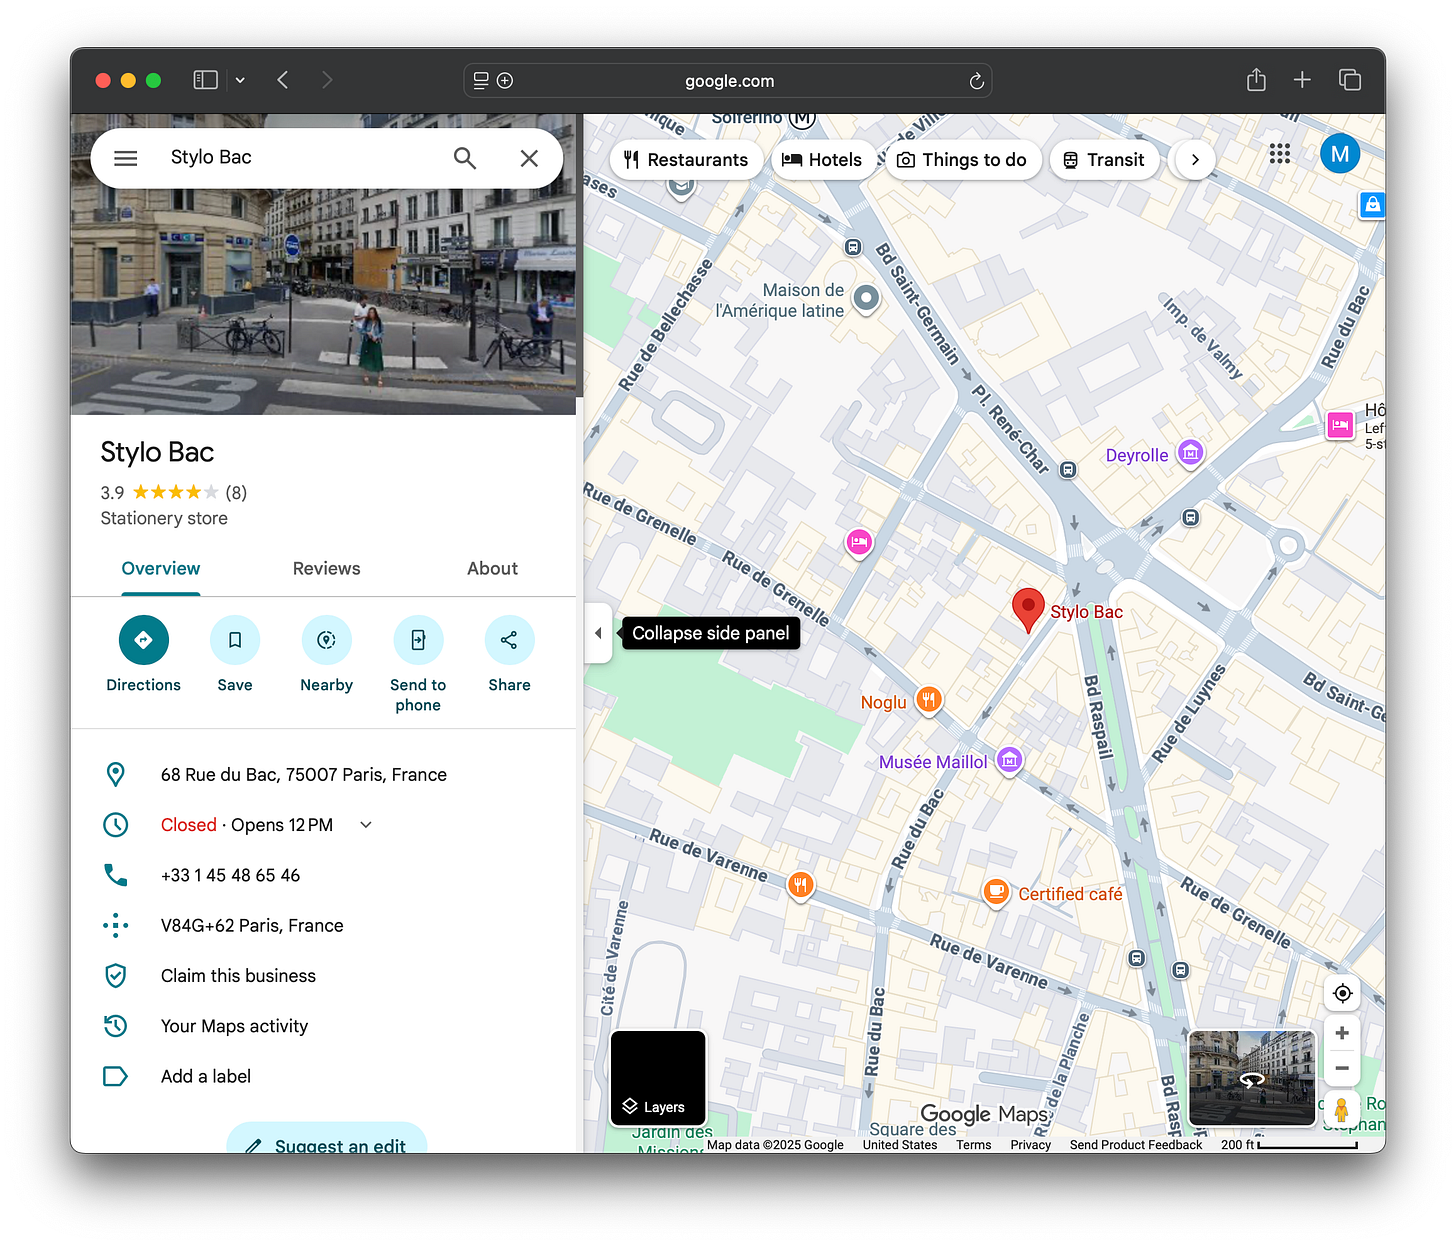Click Safari Share button
This screenshot has width=1456, height=1246.
(x=1256, y=80)
